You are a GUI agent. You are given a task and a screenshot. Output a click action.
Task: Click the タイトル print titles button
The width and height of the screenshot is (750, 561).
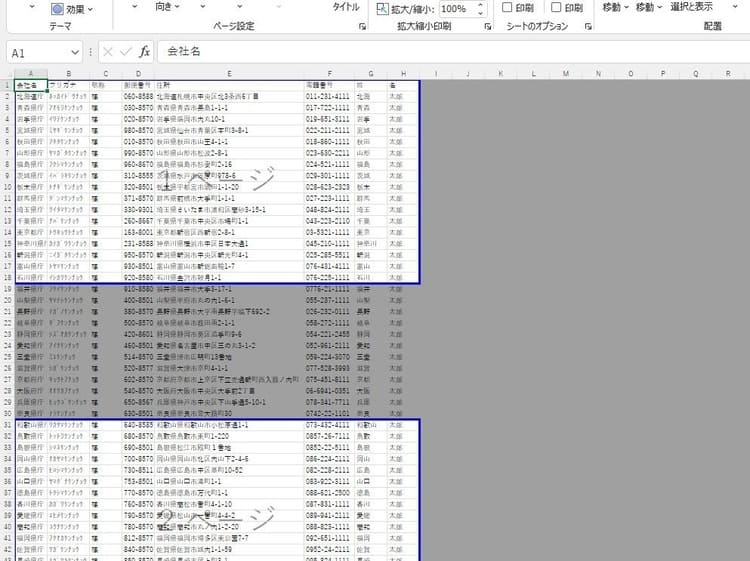346,7
